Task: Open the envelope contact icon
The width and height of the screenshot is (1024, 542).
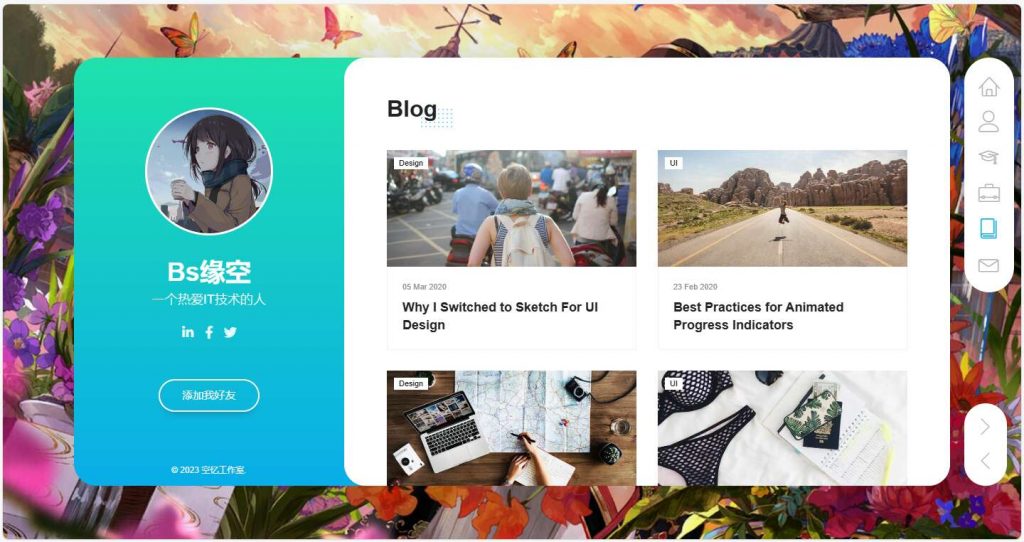Action: click(989, 265)
